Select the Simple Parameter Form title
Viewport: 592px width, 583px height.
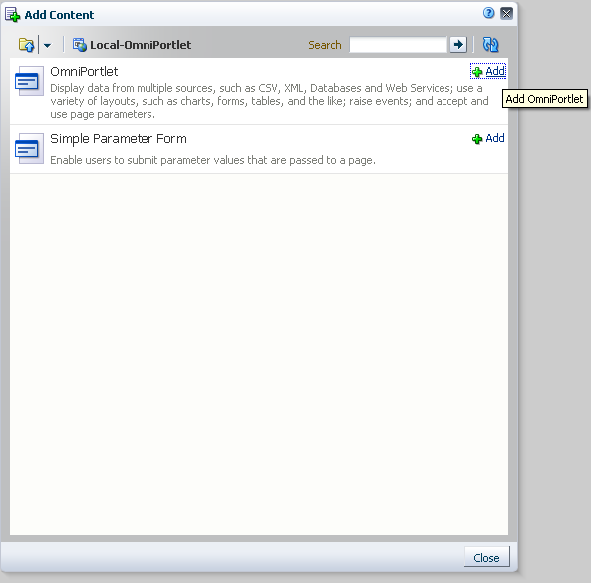[x=118, y=139]
